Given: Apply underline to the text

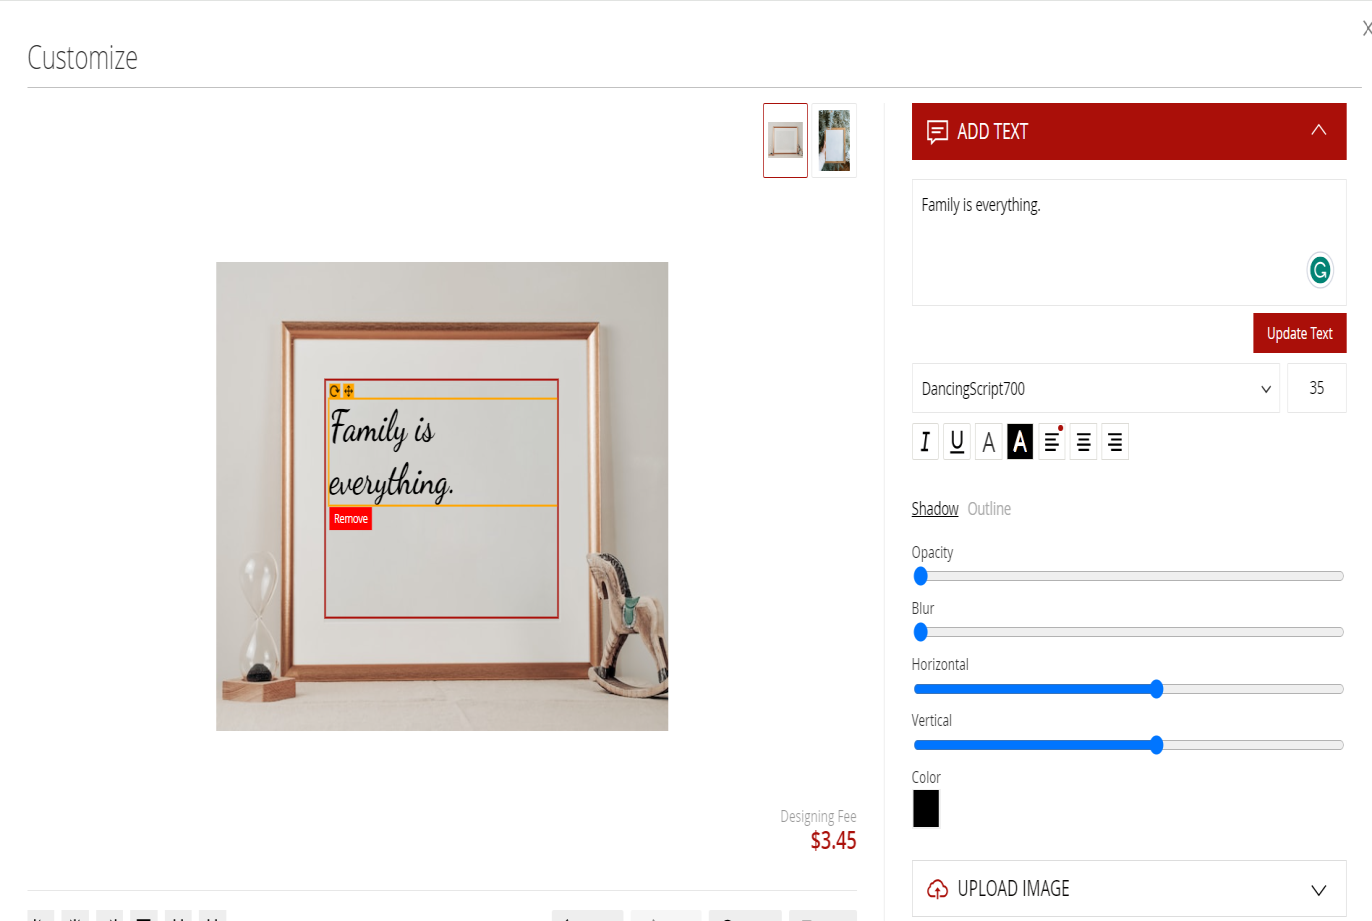Looking at the screenshot, I should (956, 441).
